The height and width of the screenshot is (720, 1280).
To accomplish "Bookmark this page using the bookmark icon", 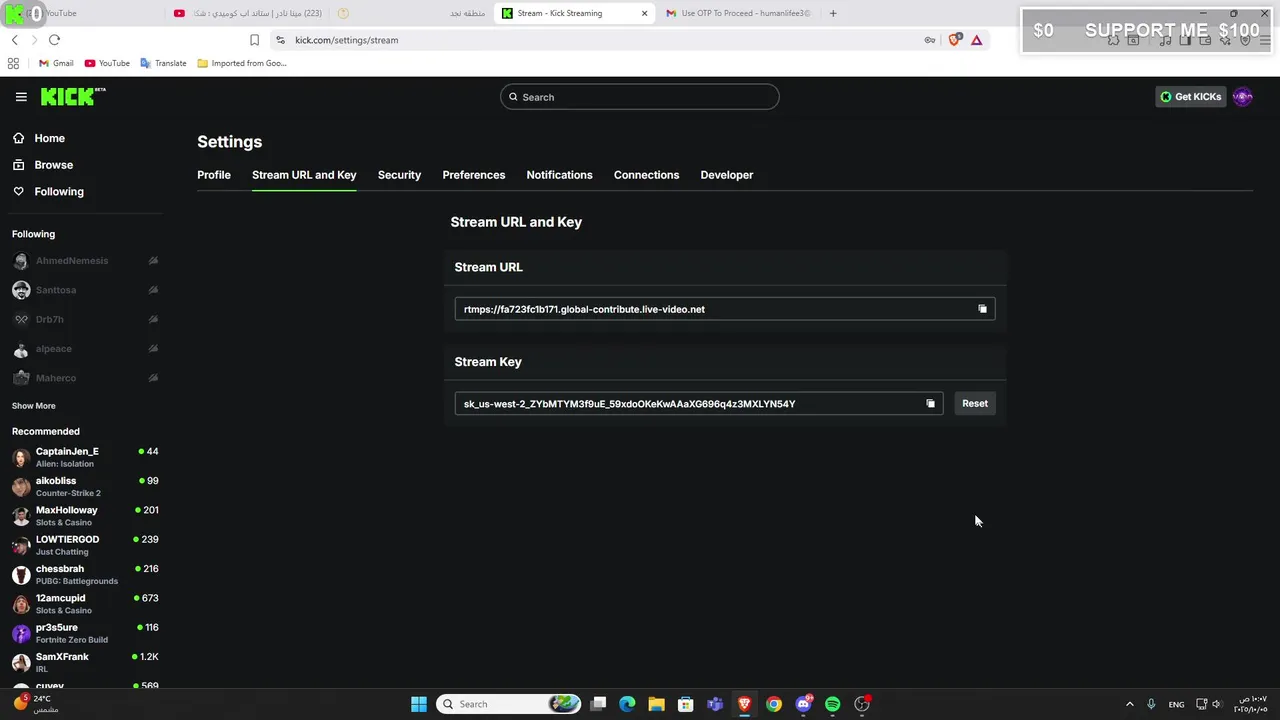I will pyautogui.click(x=254, y=40).
